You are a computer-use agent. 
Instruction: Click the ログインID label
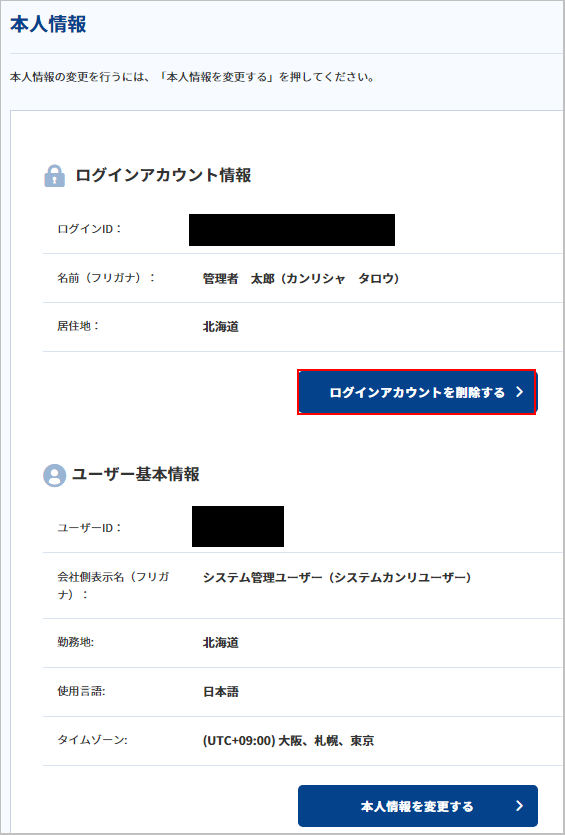point(89,230)
